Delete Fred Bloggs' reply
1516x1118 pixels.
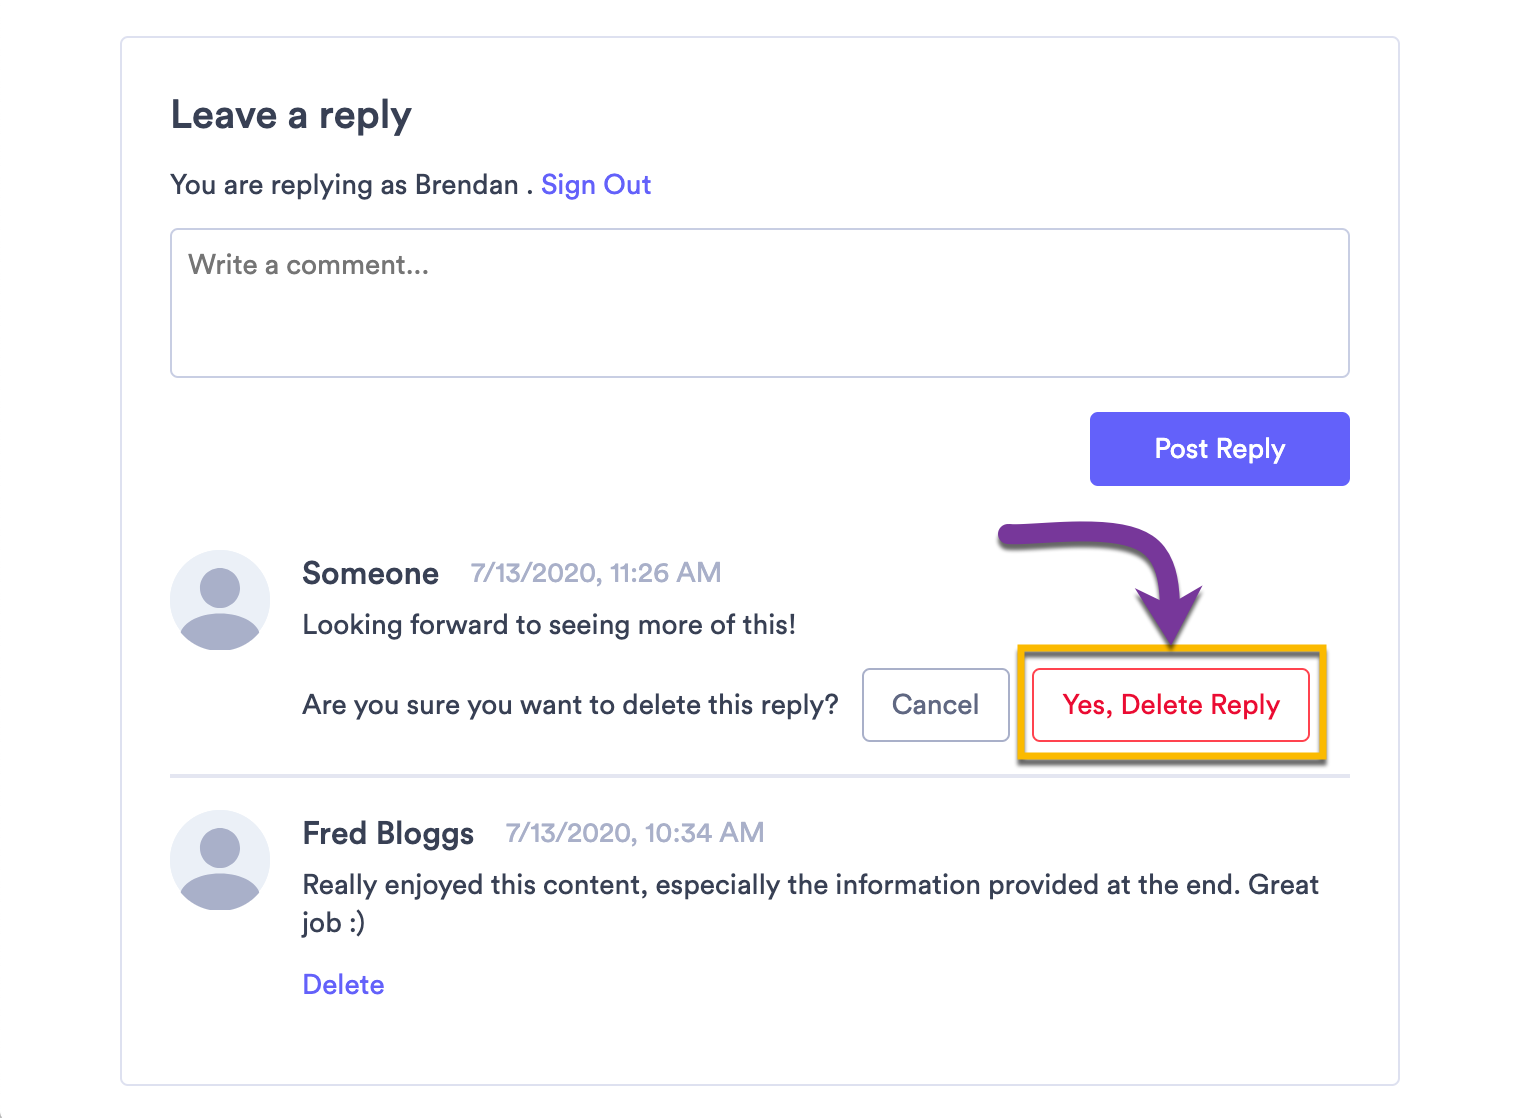coord(343,985)
